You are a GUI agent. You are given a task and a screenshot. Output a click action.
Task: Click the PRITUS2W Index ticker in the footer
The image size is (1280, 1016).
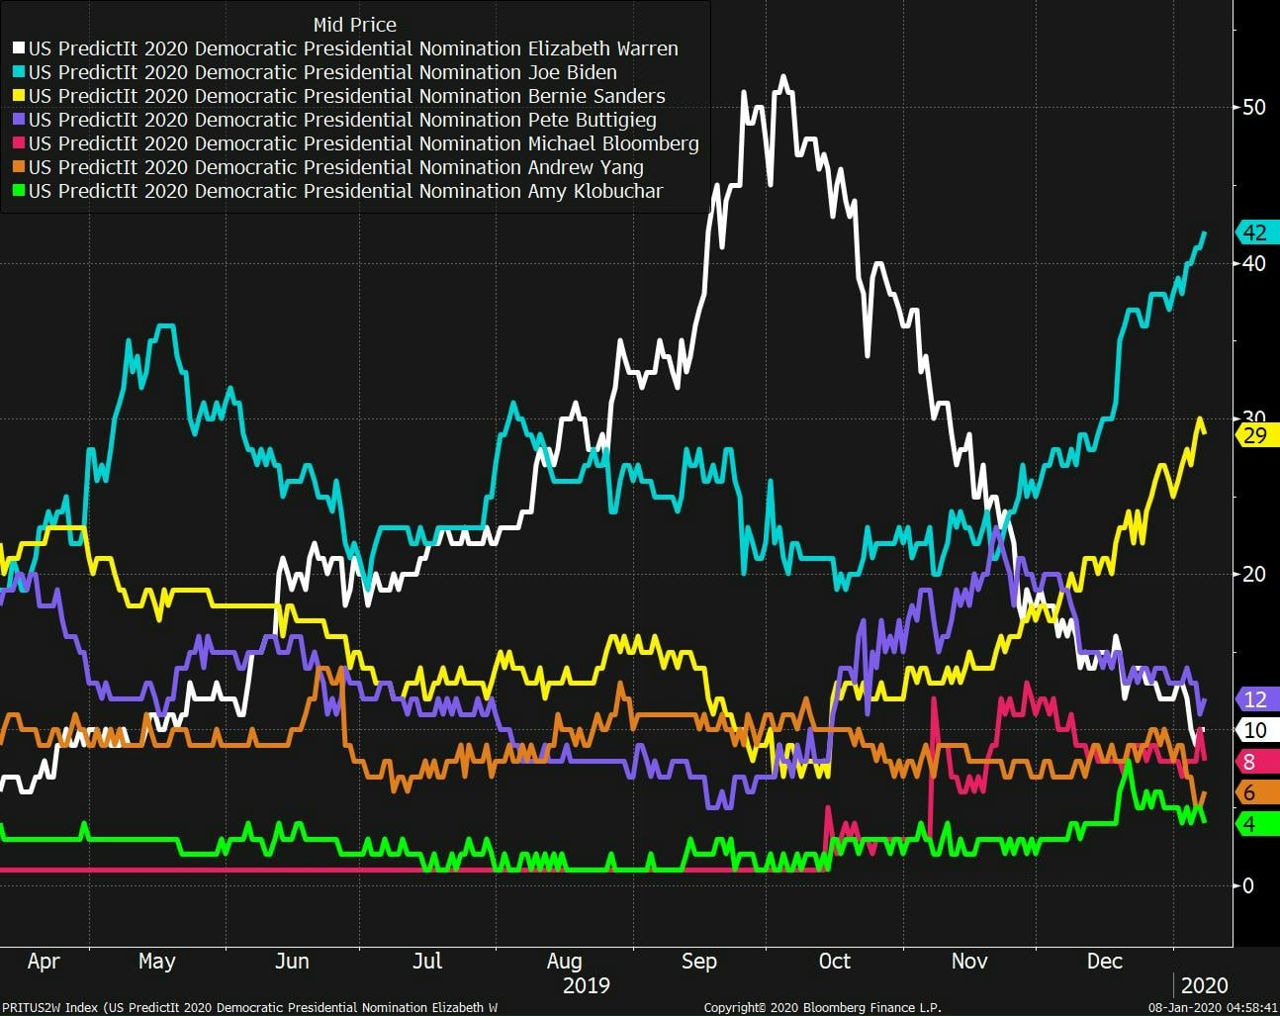point(50,1007)
